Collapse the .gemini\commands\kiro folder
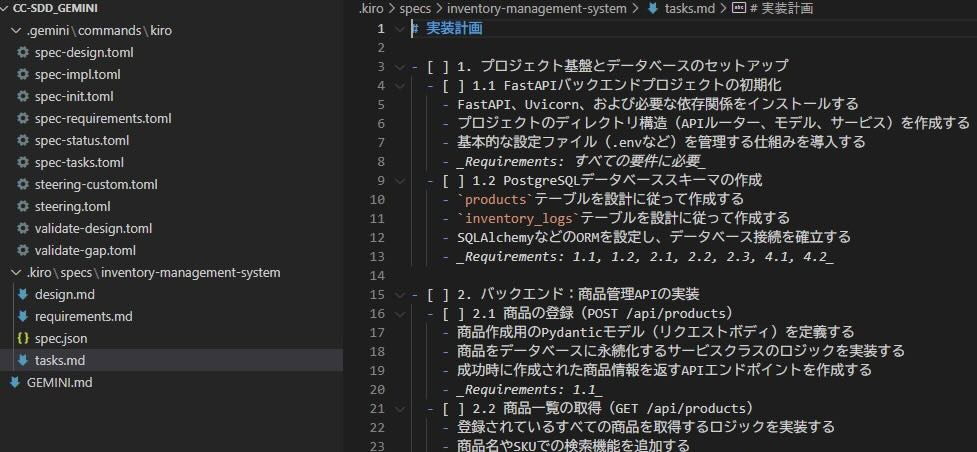Image resolution: width=977 pixels, height=452 pixels. coord(15,30)
